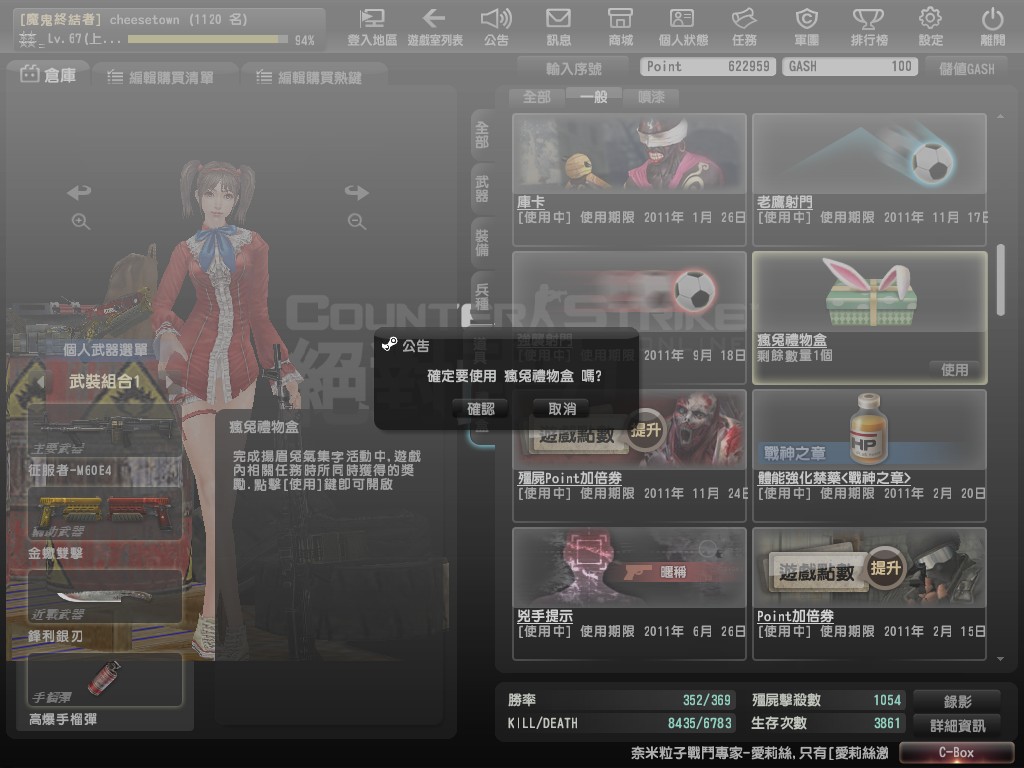Zoom in on the character model
Screen dimensions: 1024x768
(81, 222)
